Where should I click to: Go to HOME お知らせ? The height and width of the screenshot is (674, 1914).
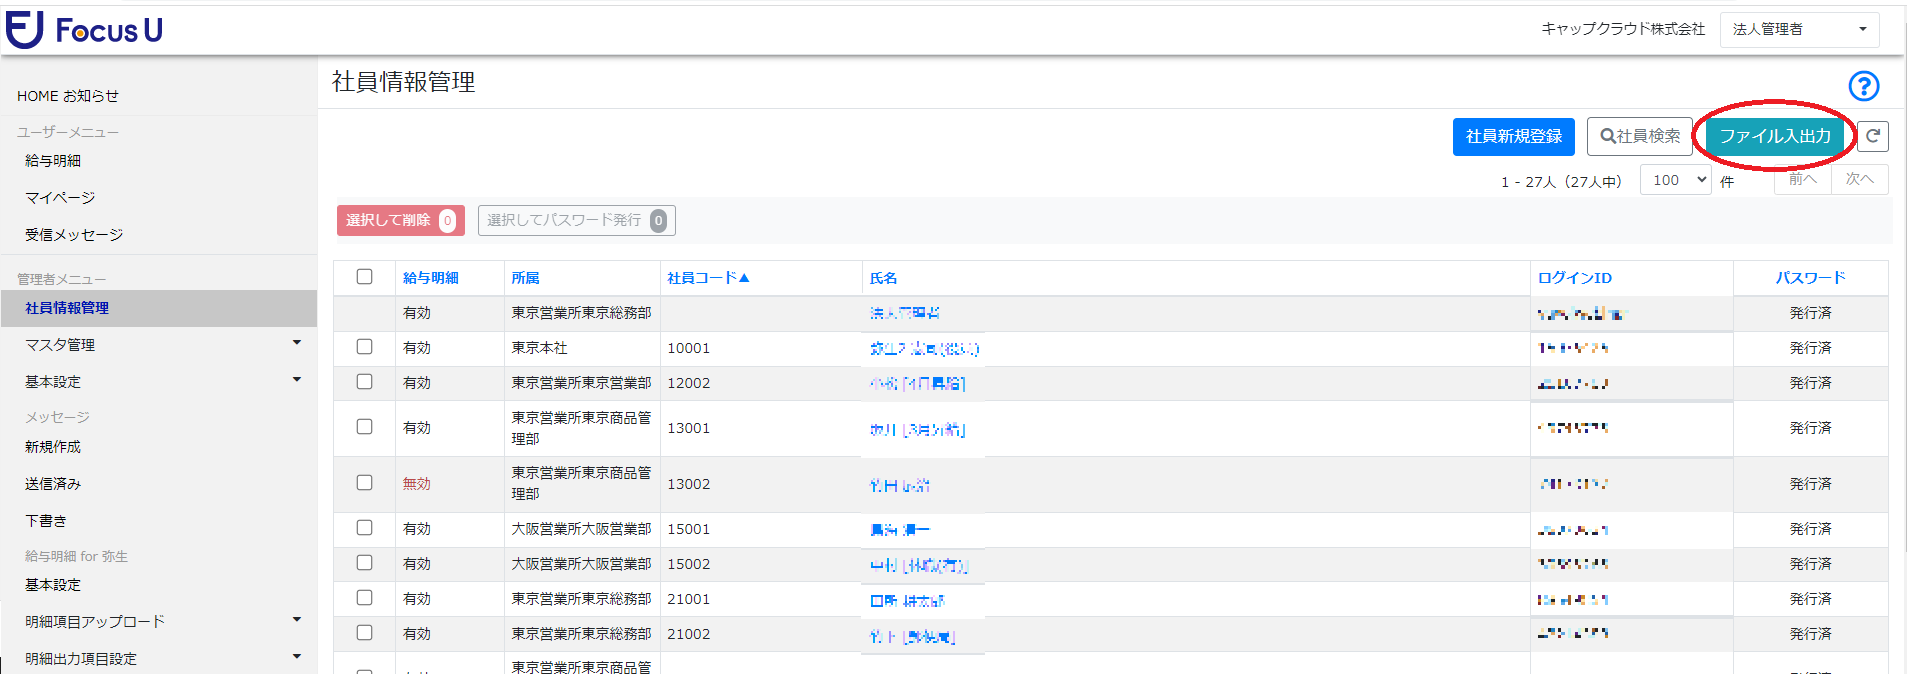pos(68,96)
